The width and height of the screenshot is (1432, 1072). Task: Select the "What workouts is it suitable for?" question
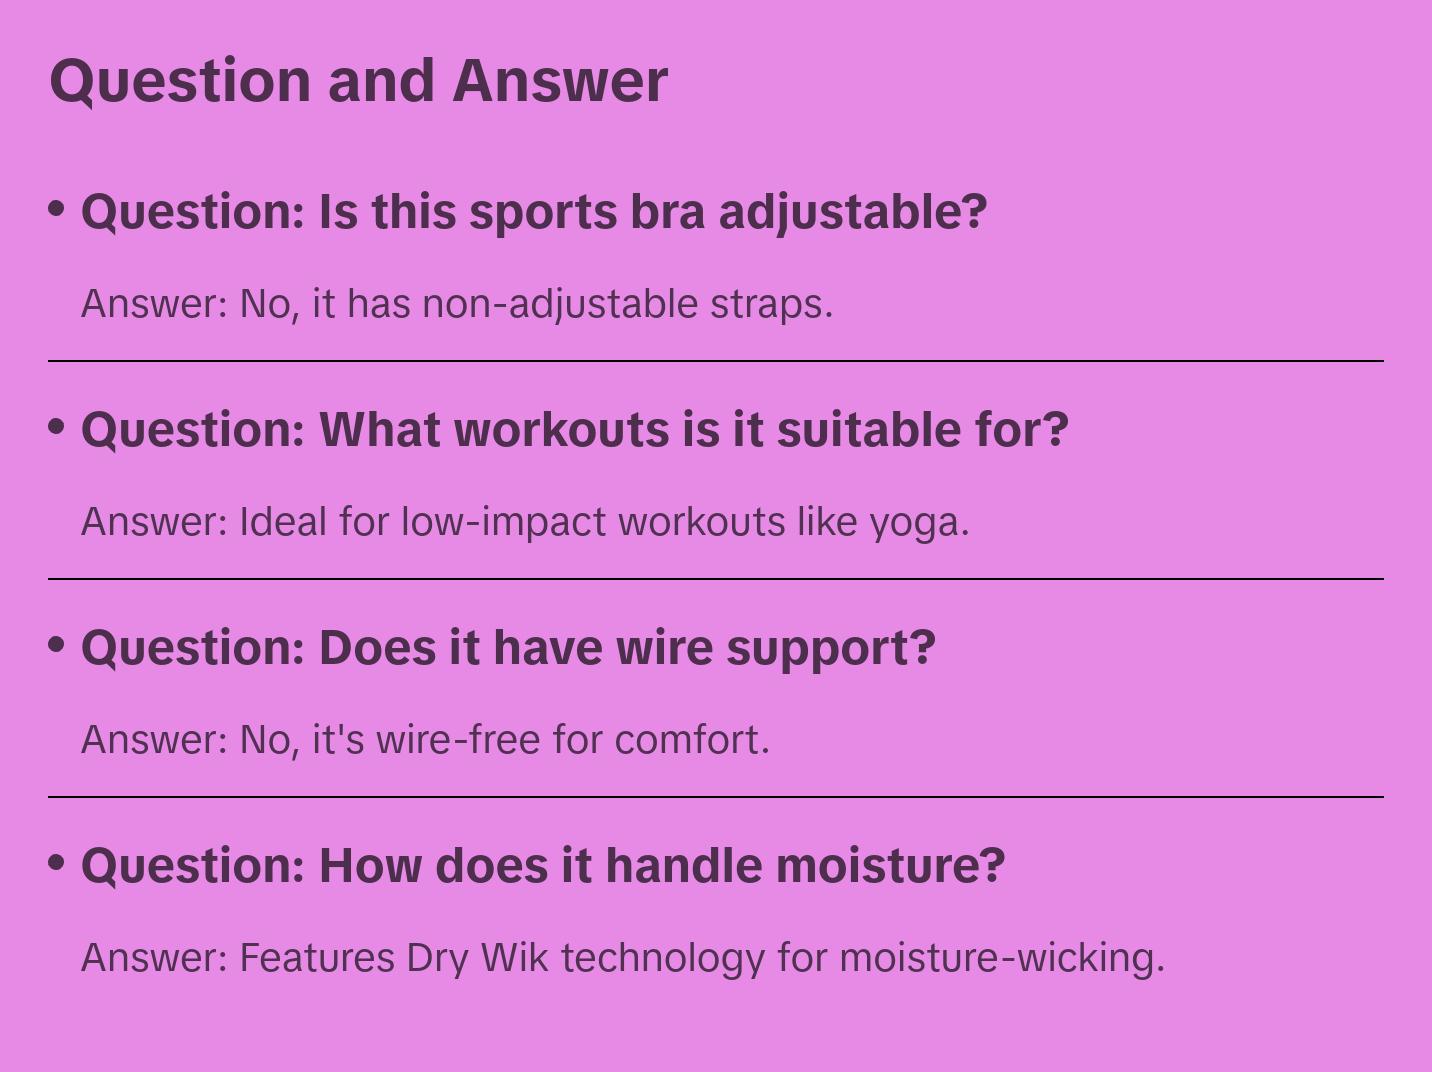(575, 430)
